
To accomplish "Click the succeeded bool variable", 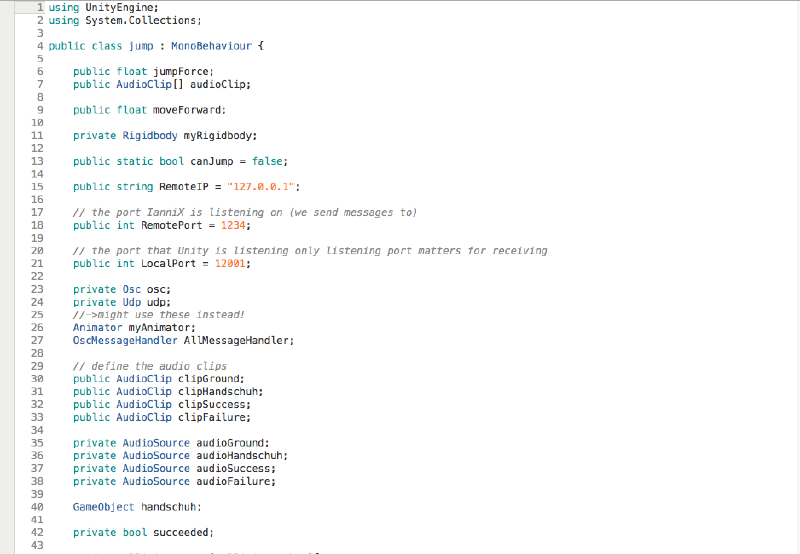I will coord(182,532).
